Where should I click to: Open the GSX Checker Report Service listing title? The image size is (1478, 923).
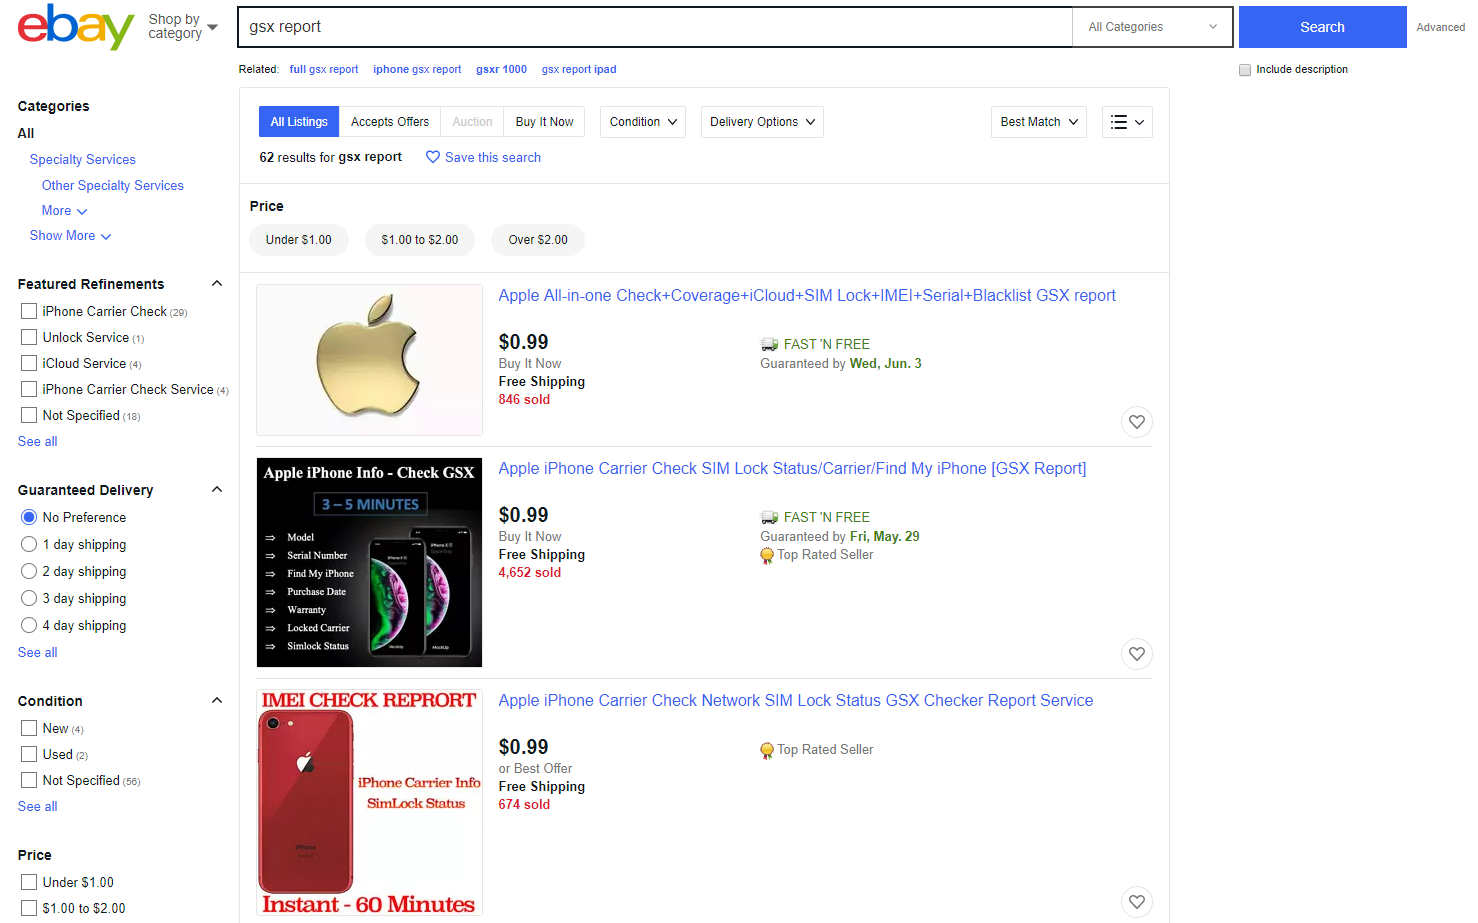coord(796,701)
